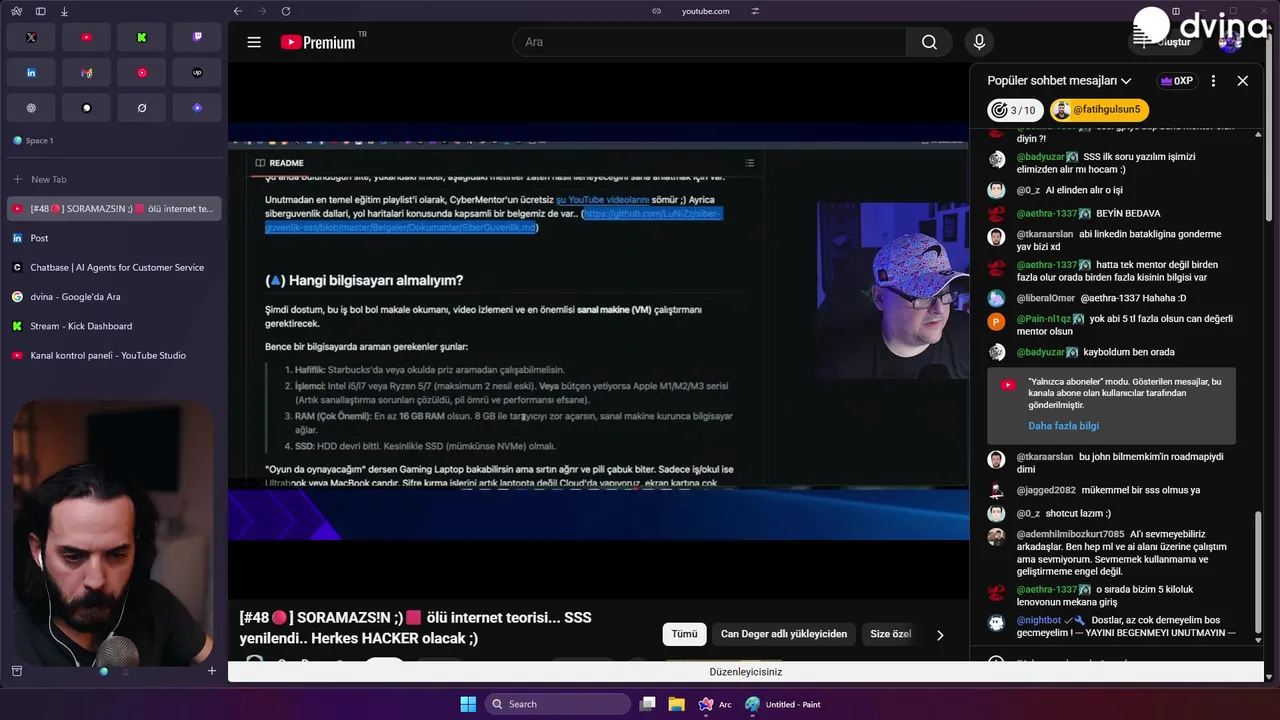
Task: Open the LinkedIn pinned site tile
Action: (31, 72)
